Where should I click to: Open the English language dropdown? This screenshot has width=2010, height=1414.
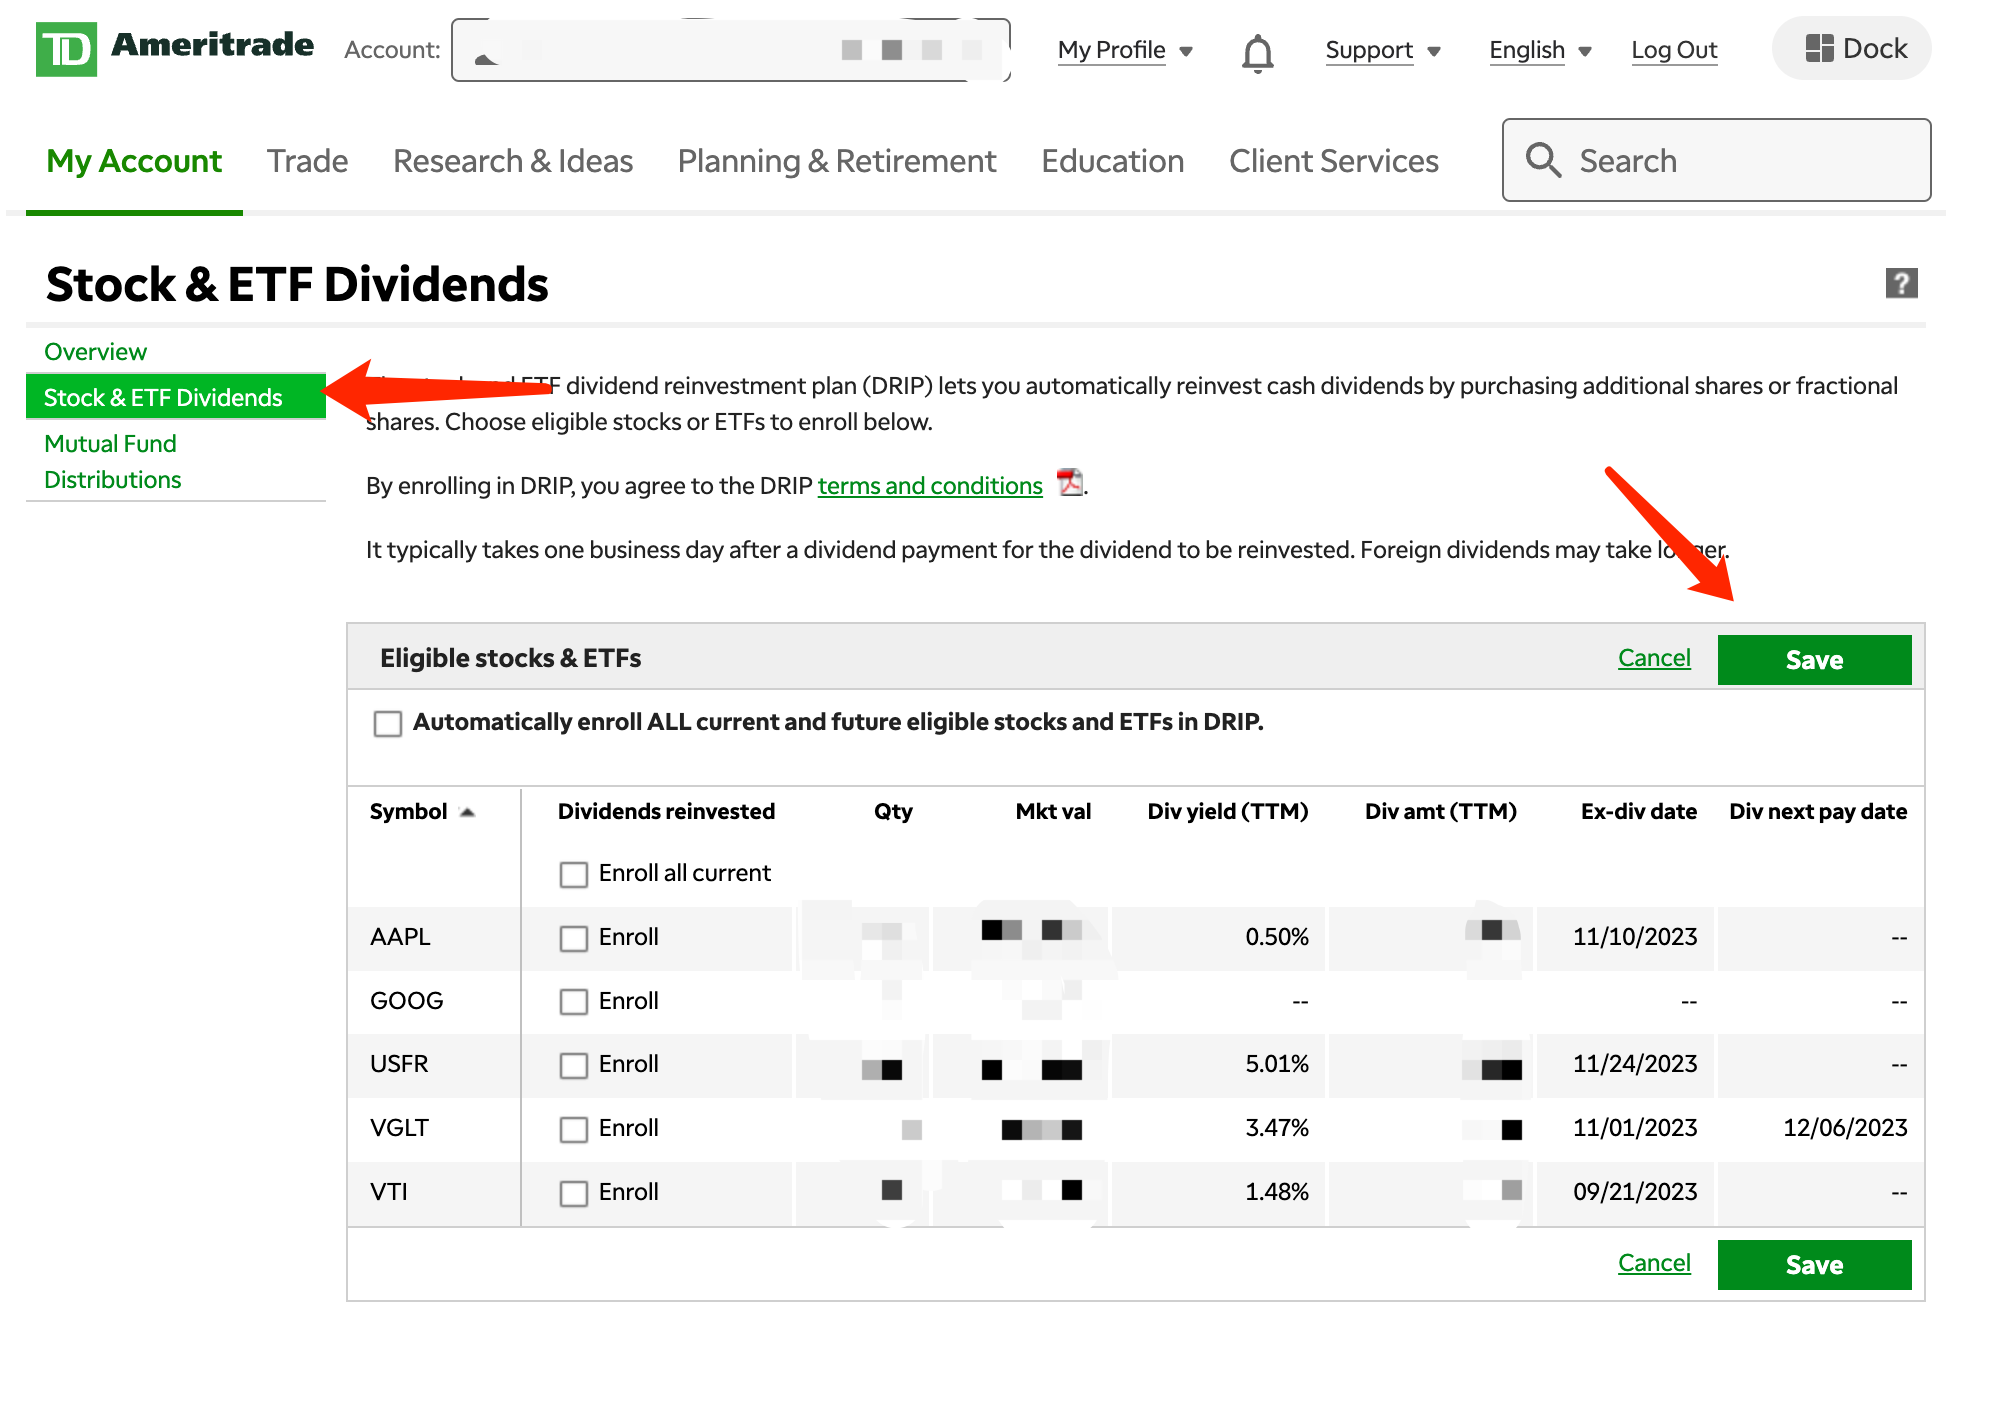(x=1540, y=50)
